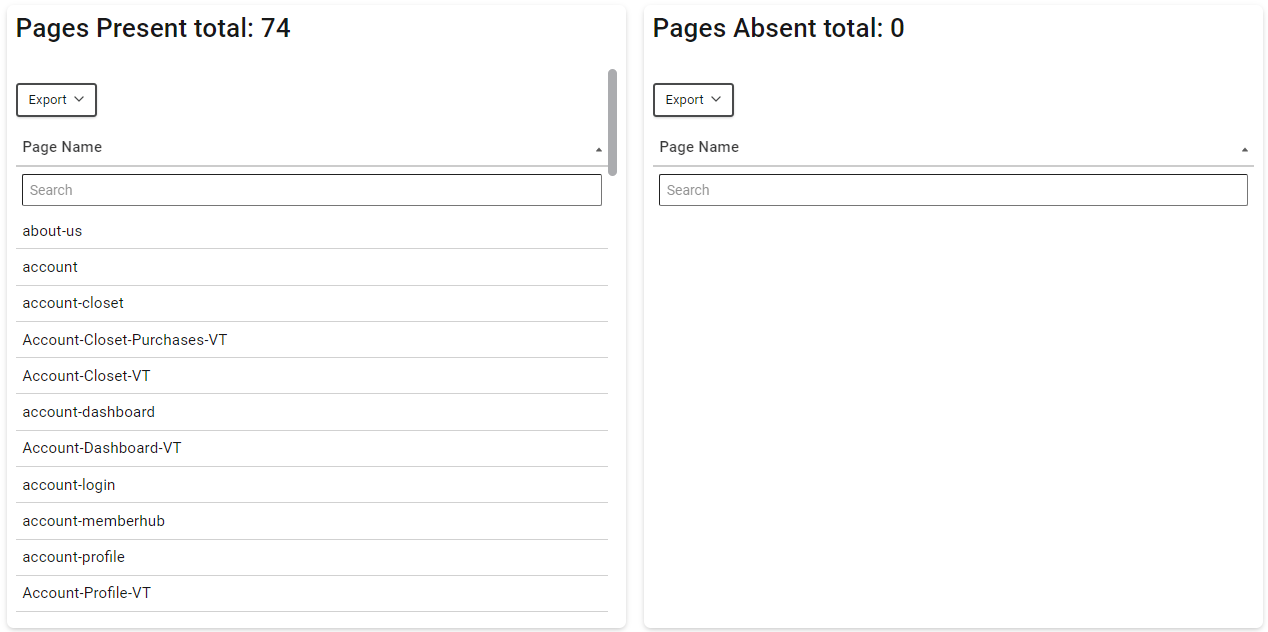Select the Account-Closet-Purchases-VT row
Image resolution: width=1268 pixels, height=632 pixels.
tap(312, 340)
